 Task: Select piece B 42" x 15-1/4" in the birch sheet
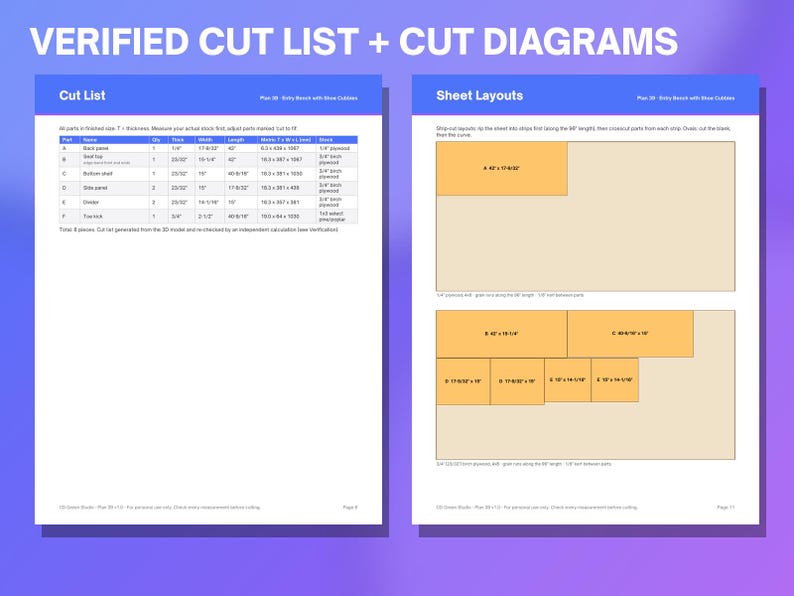point(501,334)
